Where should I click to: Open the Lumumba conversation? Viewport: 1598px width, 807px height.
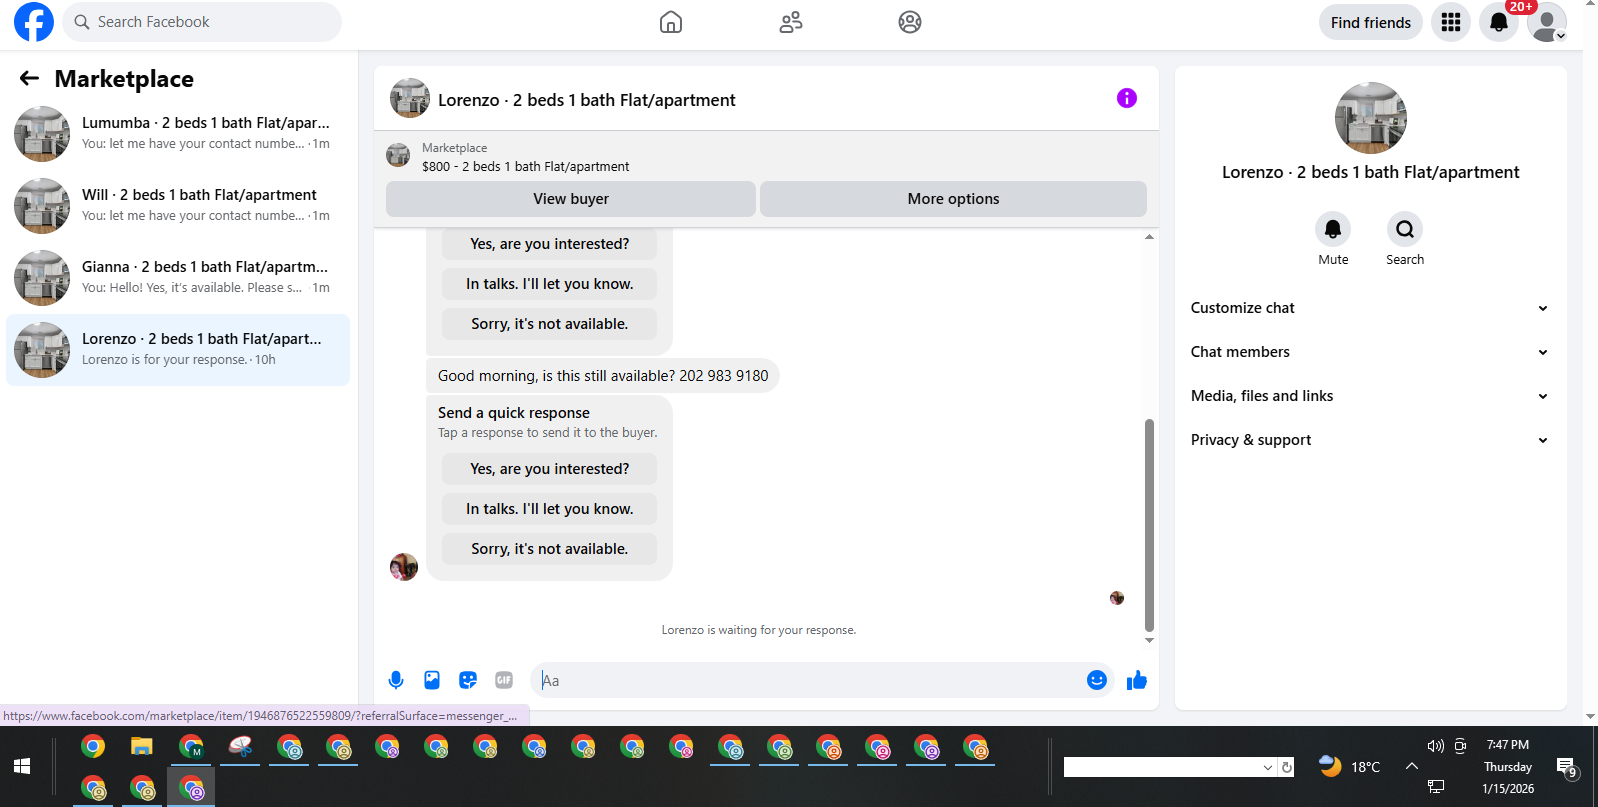point(178,134)
